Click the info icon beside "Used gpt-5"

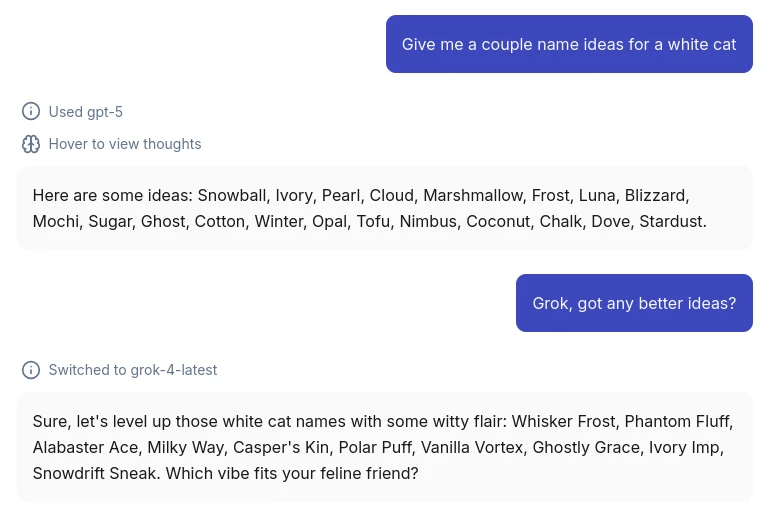[x=31, y=112]
